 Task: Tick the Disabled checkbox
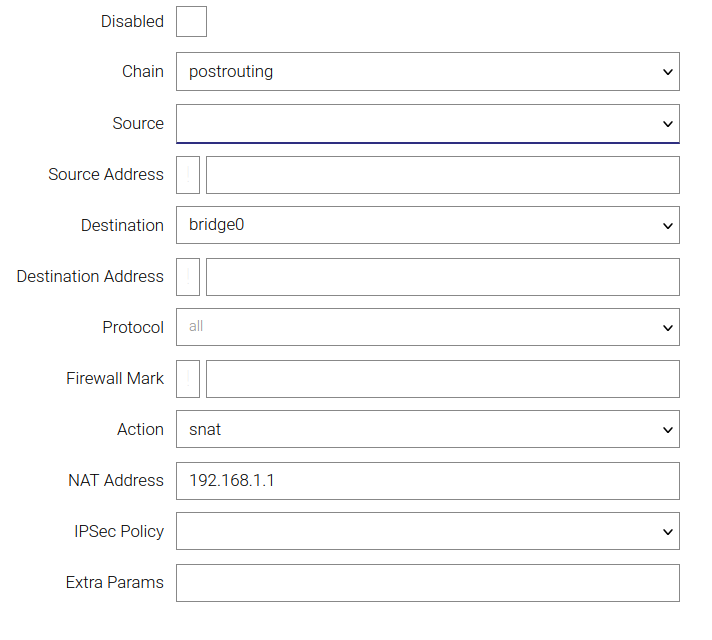tap(191, 21)
